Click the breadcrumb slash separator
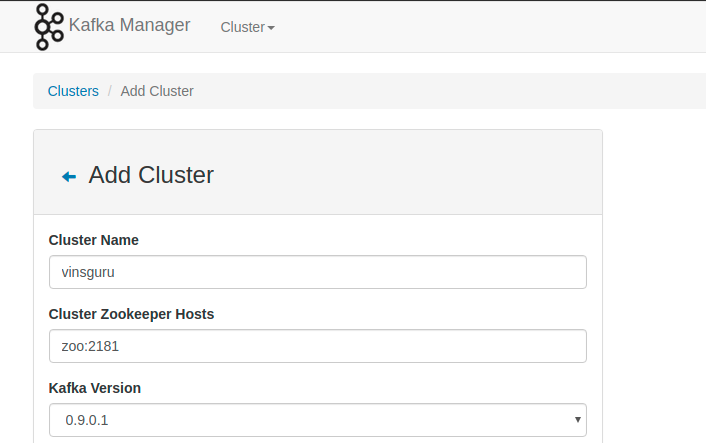The image size is (706, 443). pos(110,91)
